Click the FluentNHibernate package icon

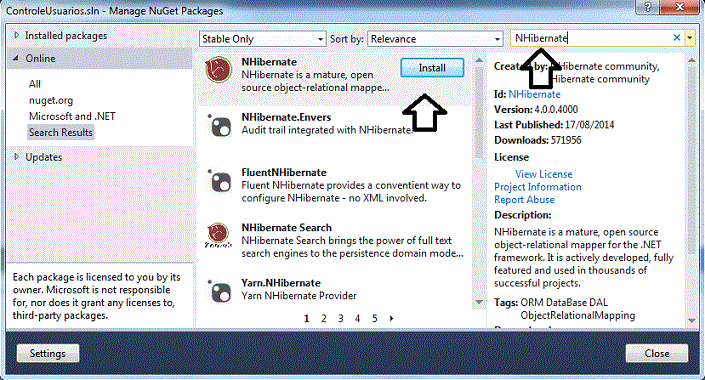220,181
